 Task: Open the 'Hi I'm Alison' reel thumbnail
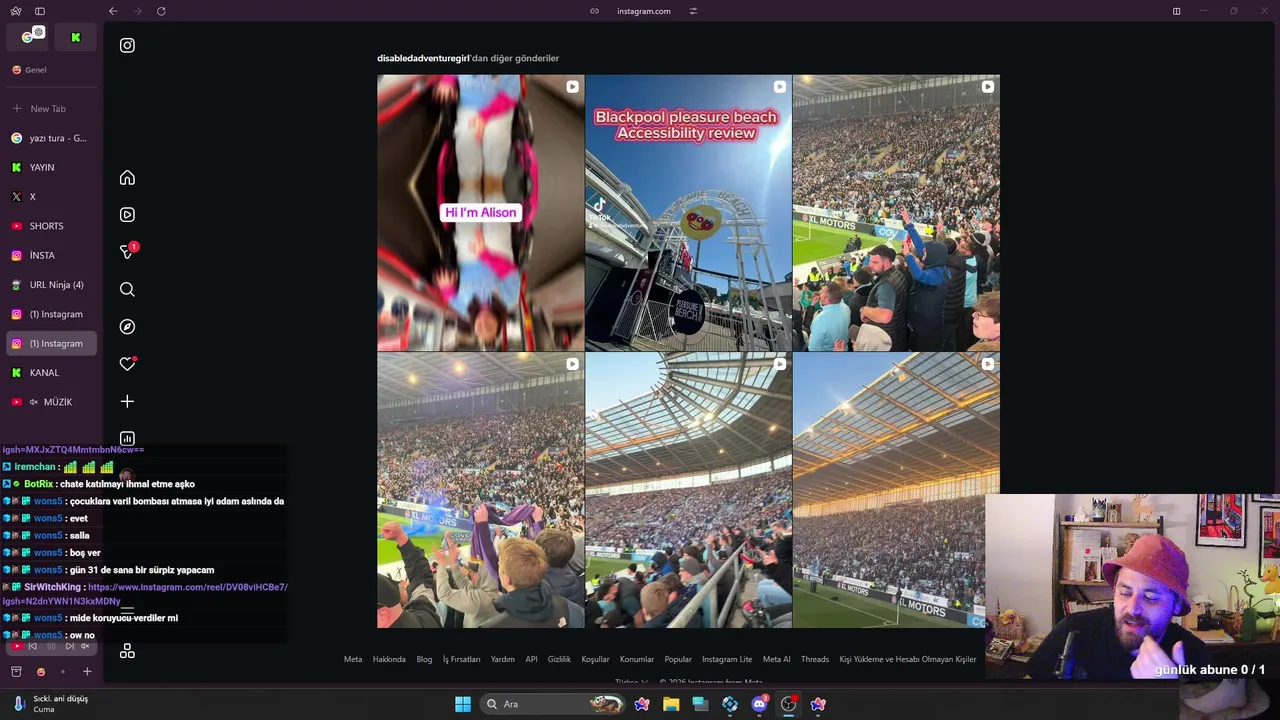480,213
